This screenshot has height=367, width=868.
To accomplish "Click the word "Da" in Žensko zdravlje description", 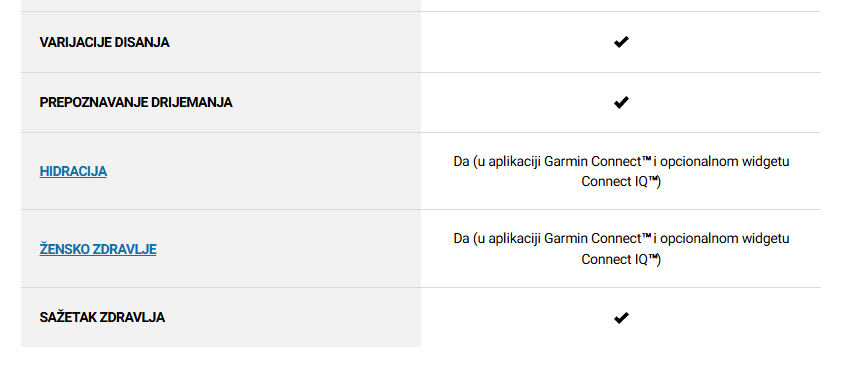I will click(x=461, y=239).
